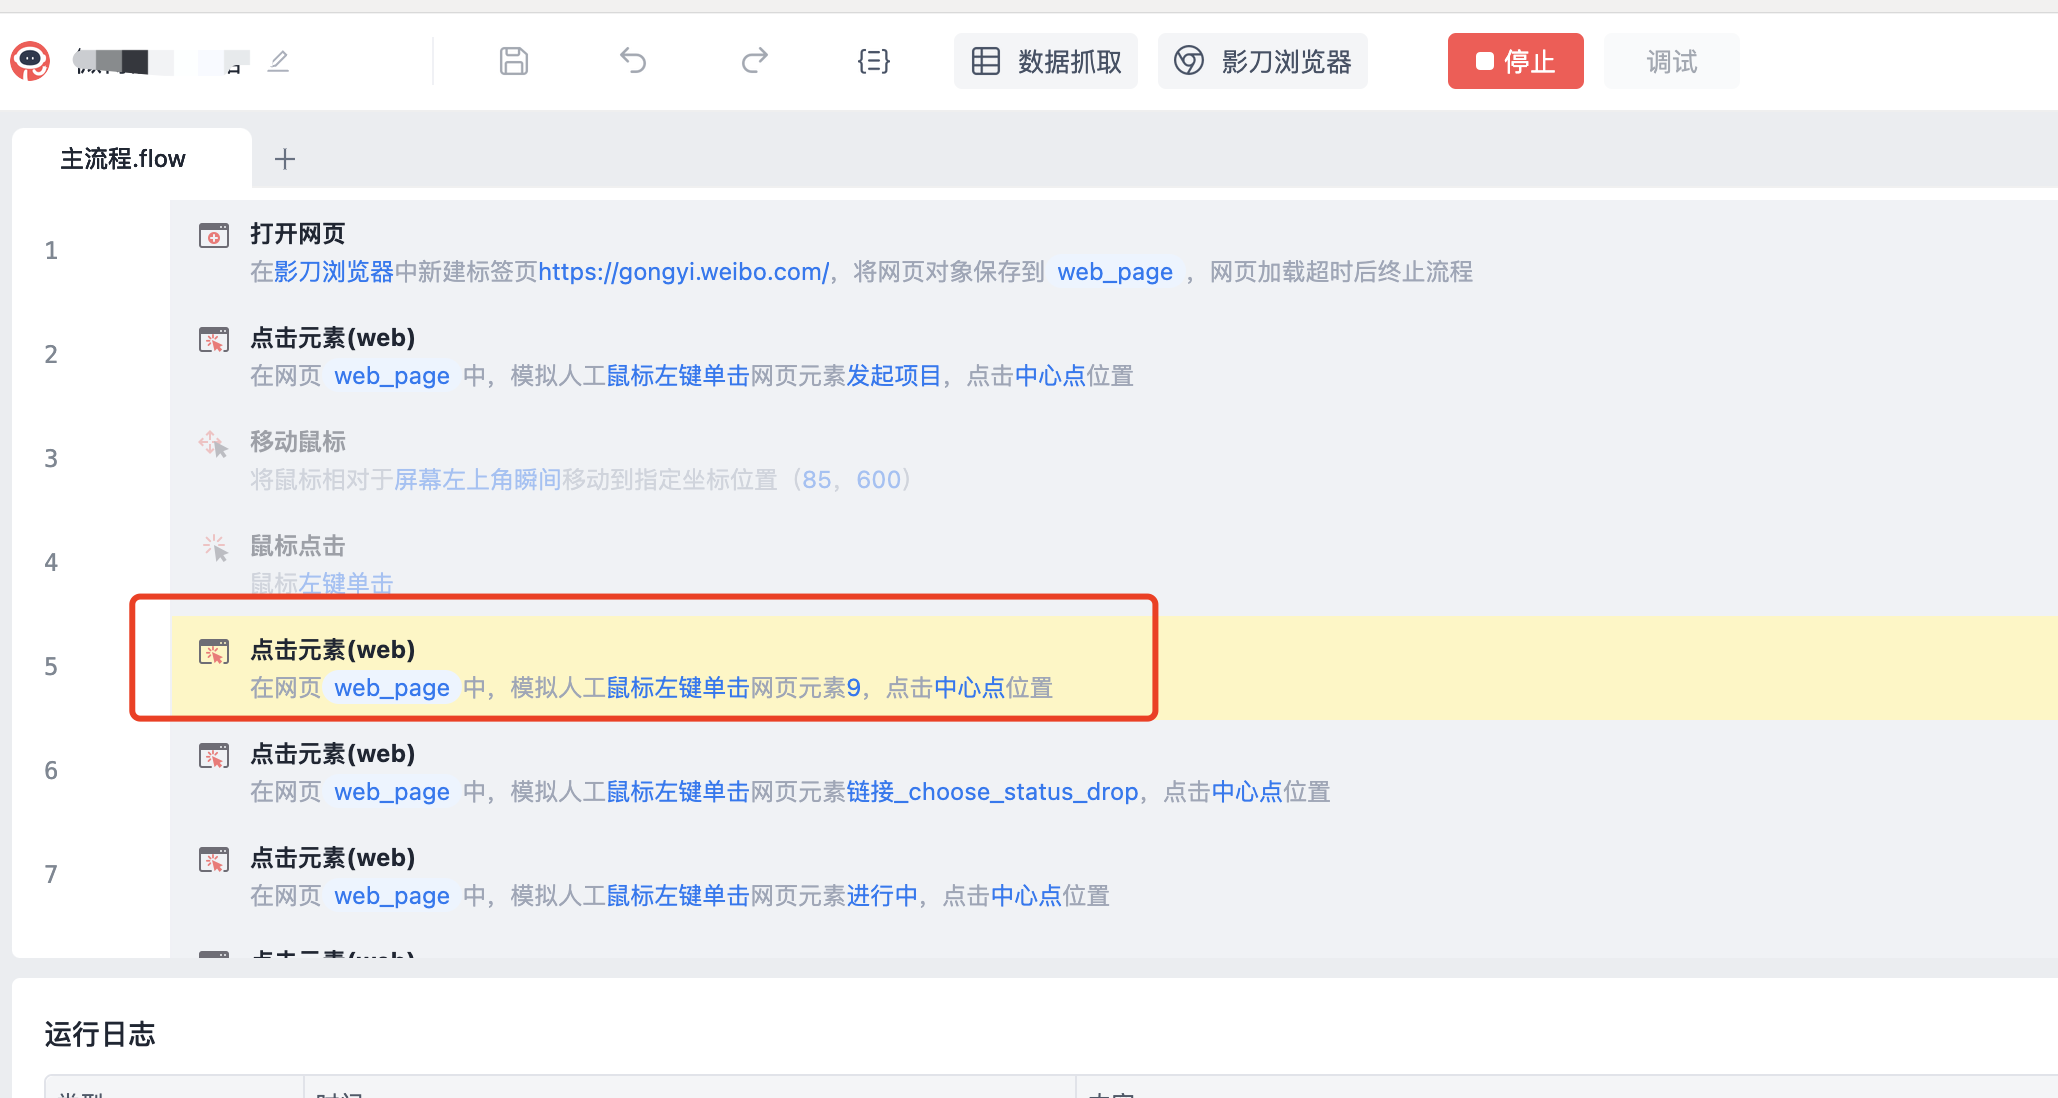Click the 链接_choose_status_drop element in step 6

click(991, 792)
